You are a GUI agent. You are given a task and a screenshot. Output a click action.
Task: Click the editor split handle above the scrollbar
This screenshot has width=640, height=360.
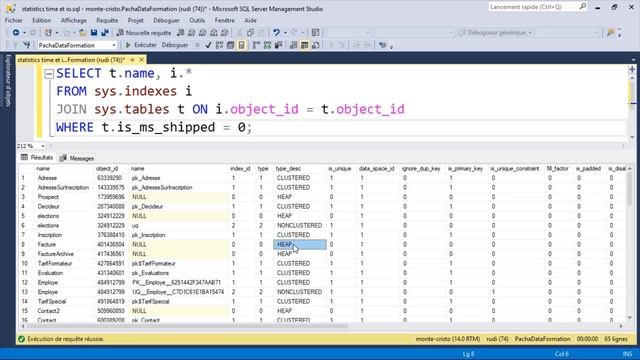coord(632,69)
